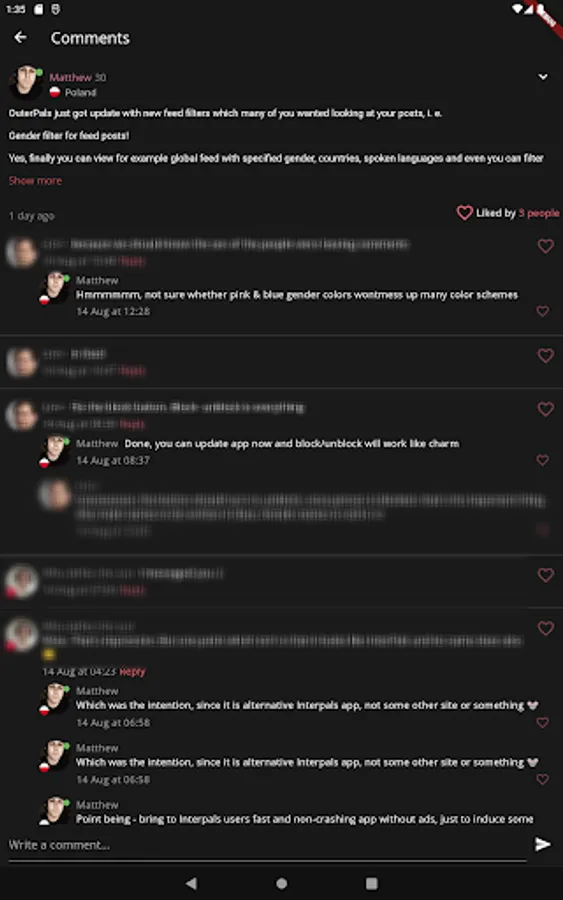
Task: Like the first 'Which was the intention' reply
Action: [542, 723]
